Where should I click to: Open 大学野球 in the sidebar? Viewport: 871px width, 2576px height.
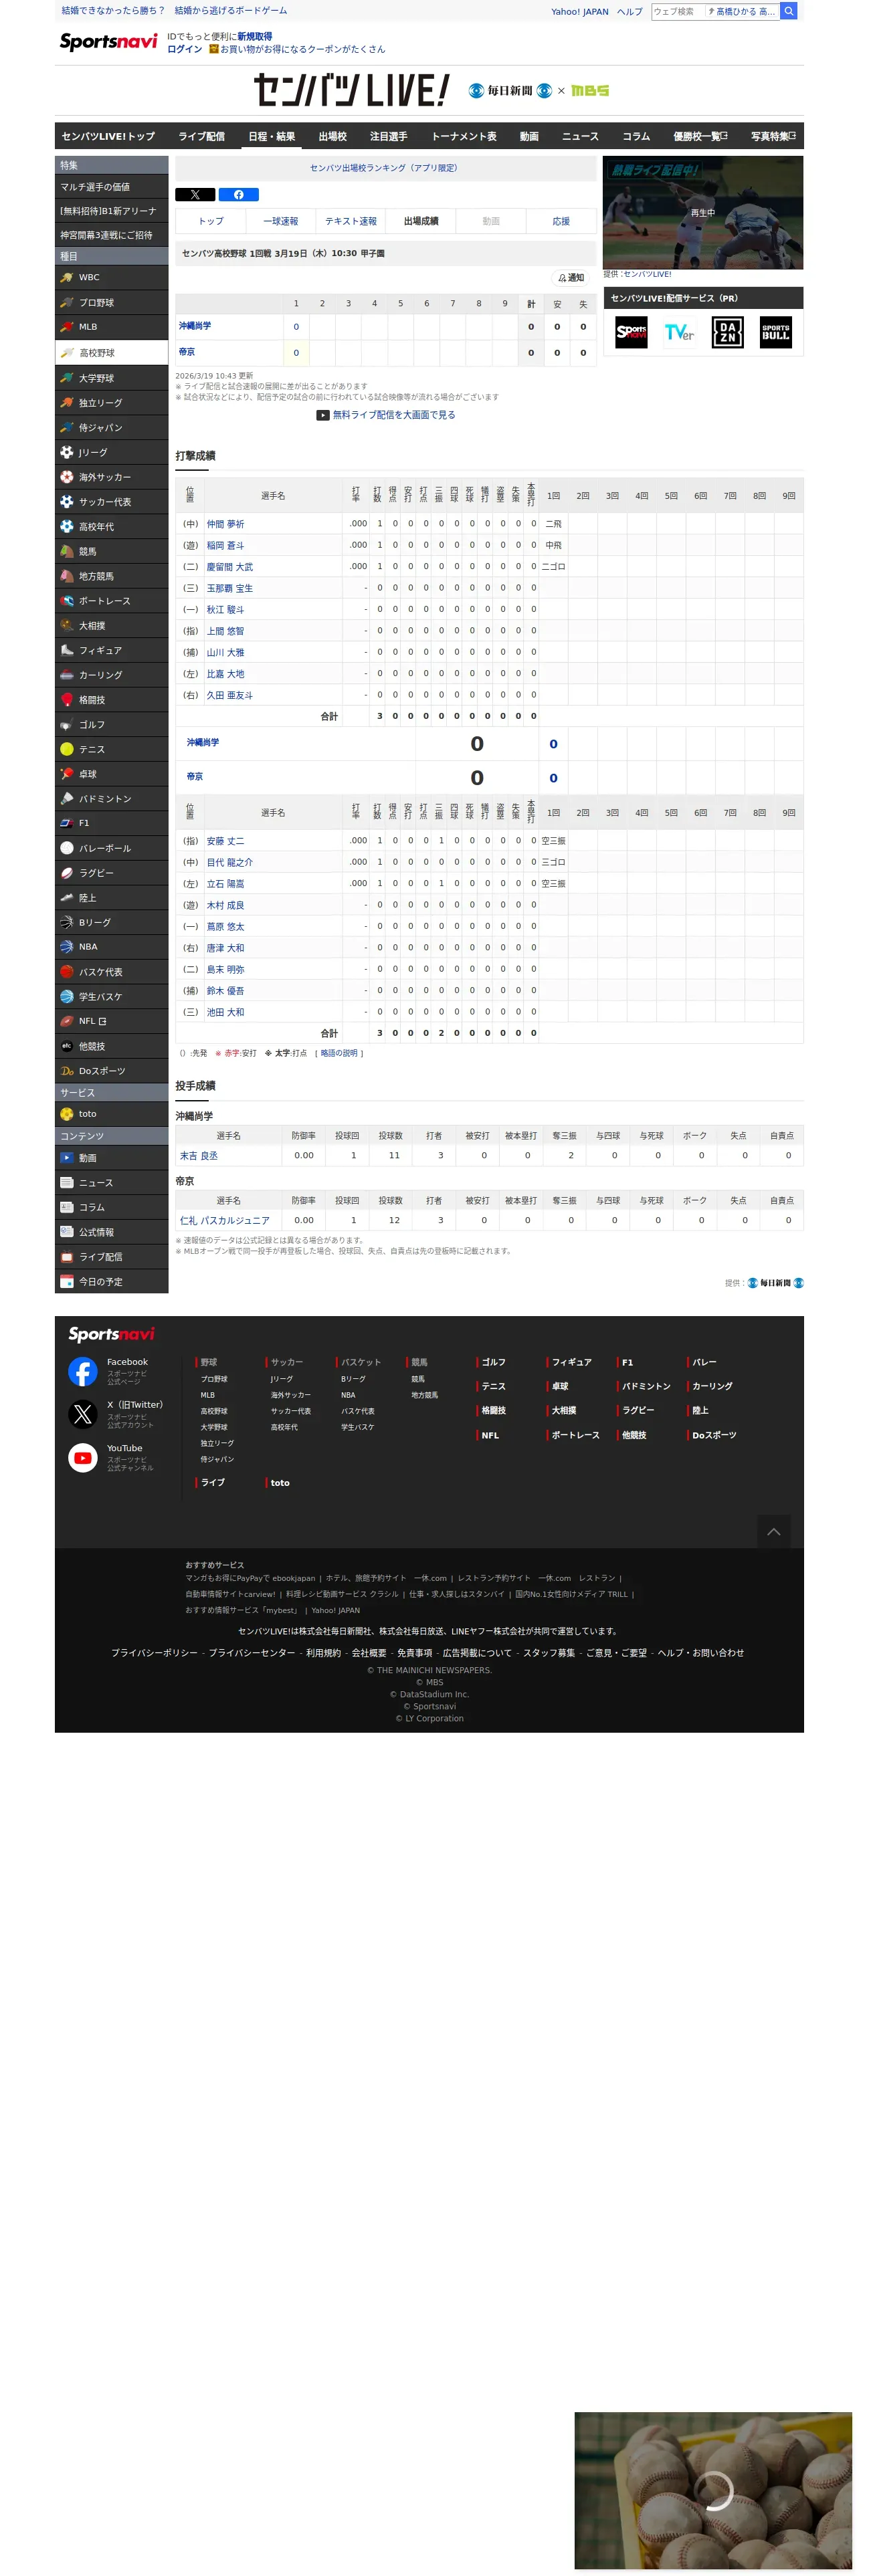[111, 378]
